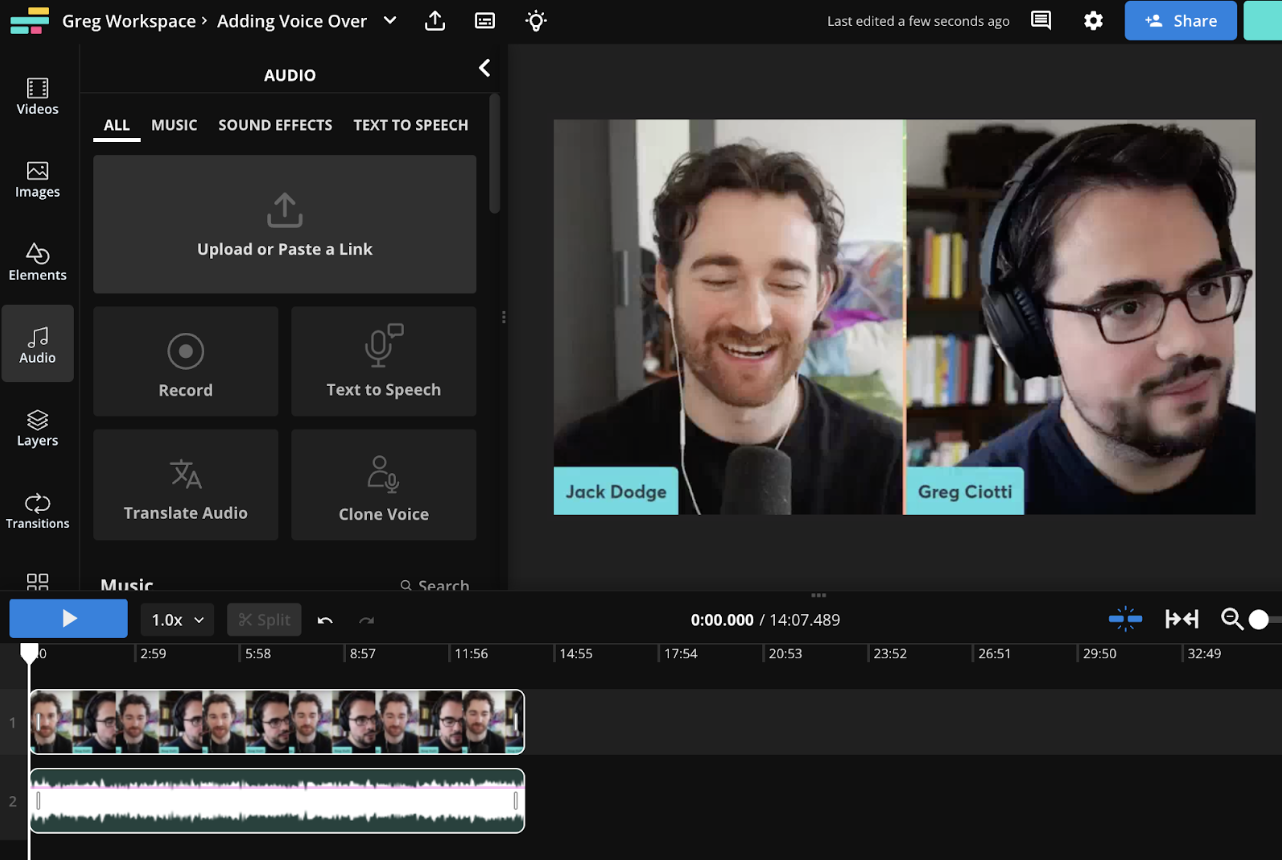Click the Split button
The height and width of the screenshot is (860, 1282).
[265, 620]
